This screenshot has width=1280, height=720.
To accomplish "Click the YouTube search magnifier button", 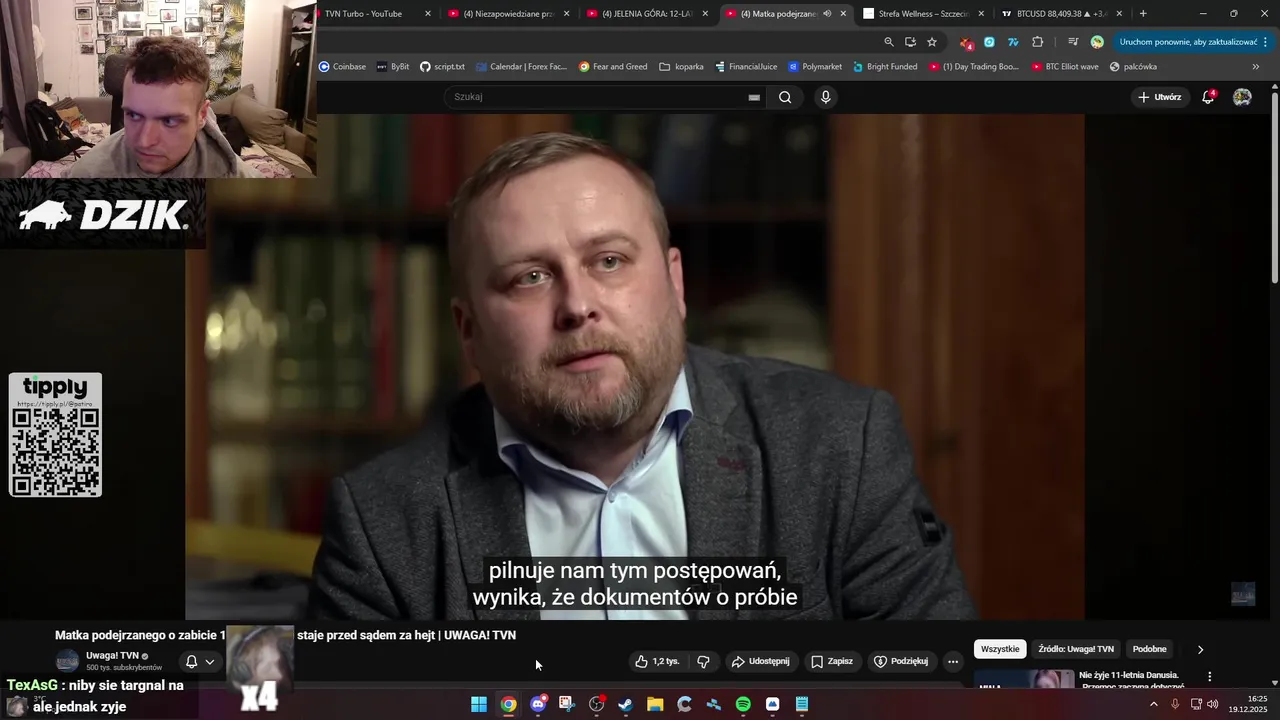I will pyautogui.click(x=785, y=97).
